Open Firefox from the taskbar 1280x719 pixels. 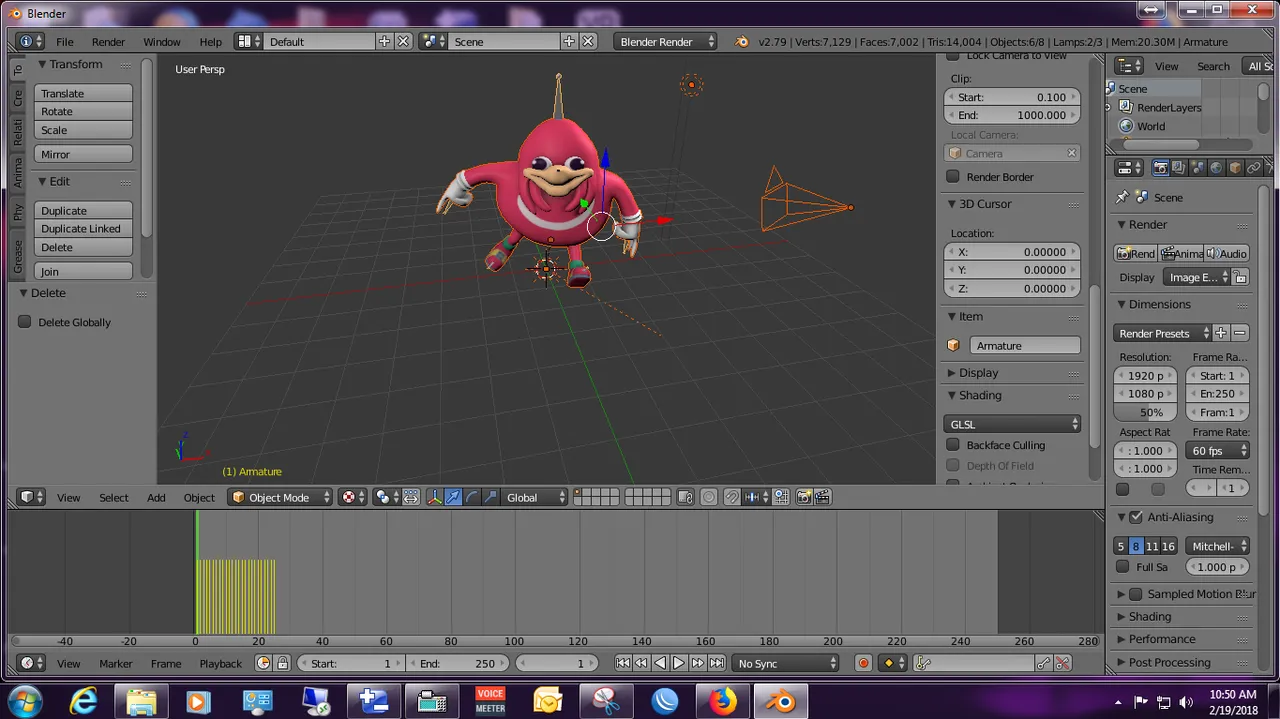click(x=723, y=701)
